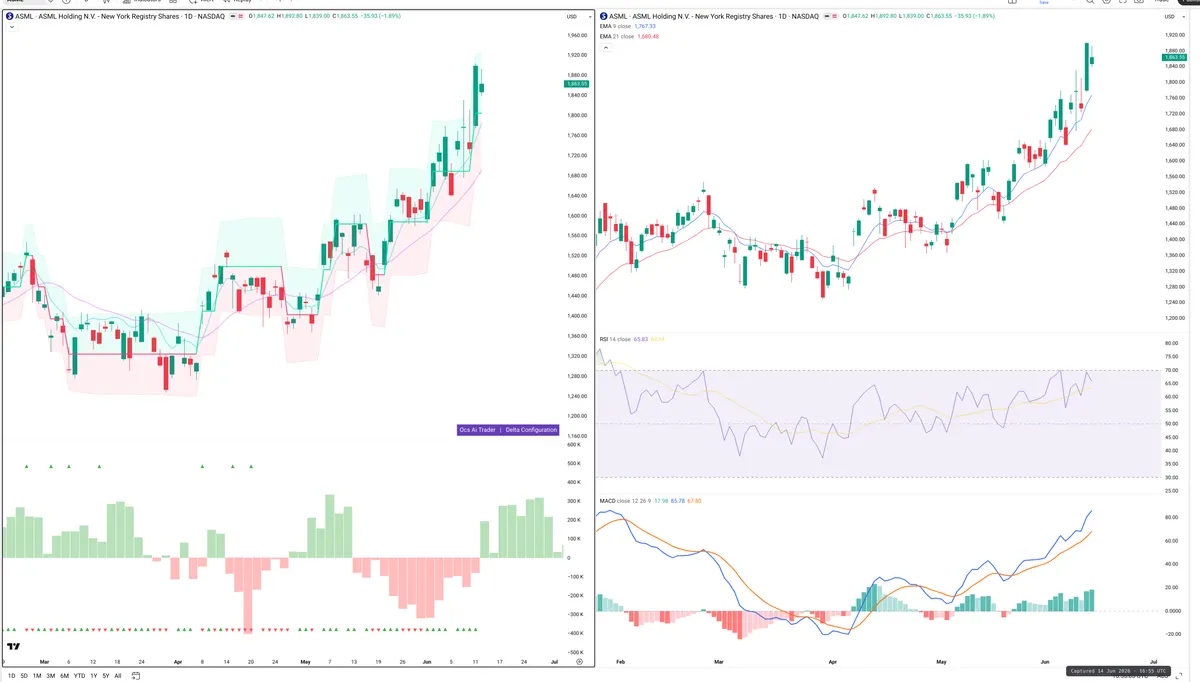Click the MACD histogram value 17.98
The width and height of the screenshot is (1200, 682).
[661, 501]
